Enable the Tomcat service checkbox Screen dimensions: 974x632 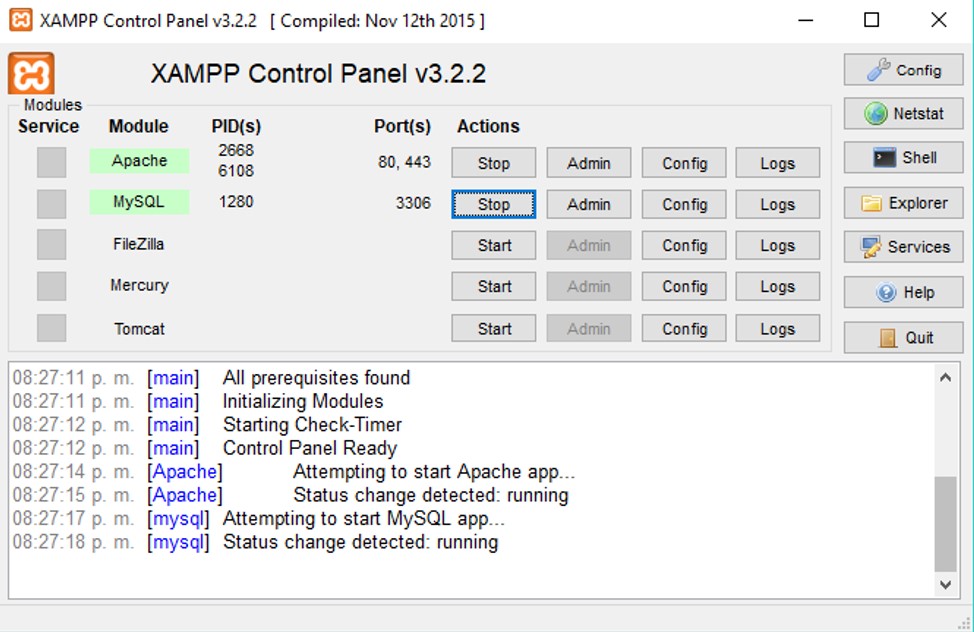[50, 328]
